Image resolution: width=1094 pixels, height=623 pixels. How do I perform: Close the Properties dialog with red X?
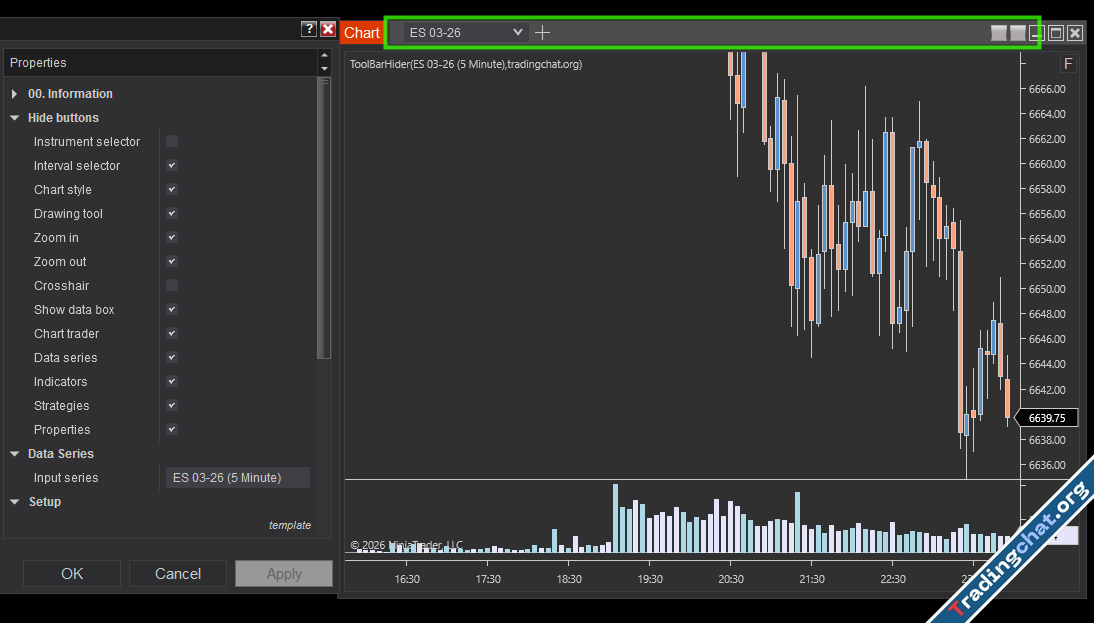[x=328, y=30]
